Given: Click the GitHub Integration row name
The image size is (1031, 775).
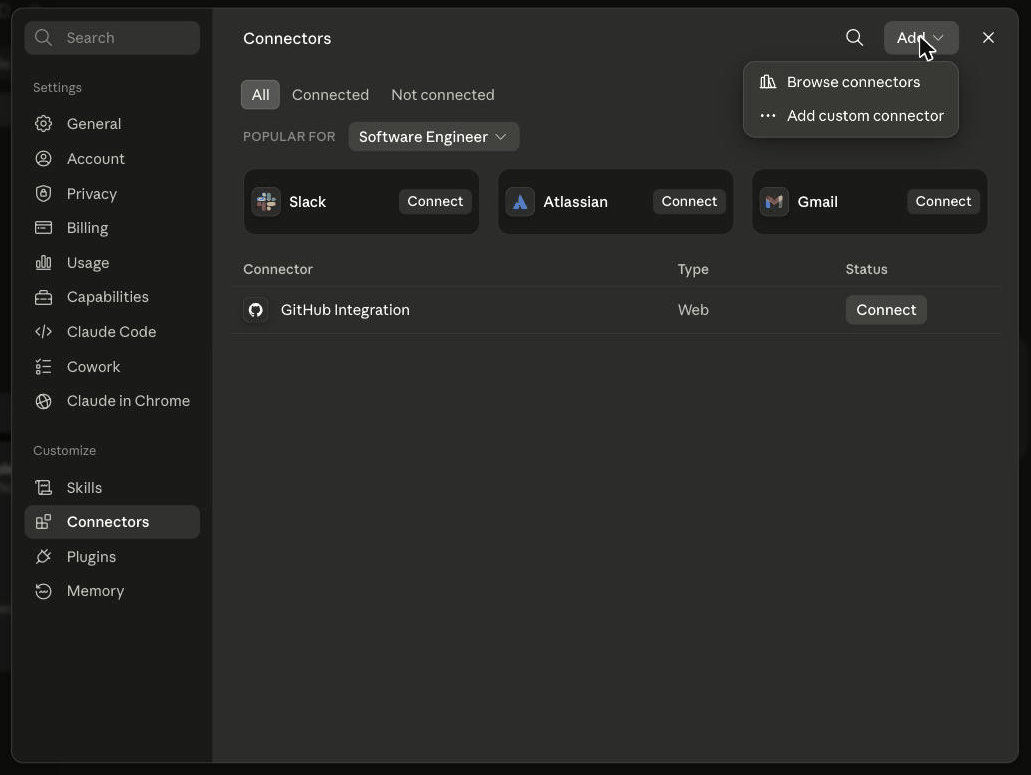Looking at the screenshot, I should pos(345,310).
